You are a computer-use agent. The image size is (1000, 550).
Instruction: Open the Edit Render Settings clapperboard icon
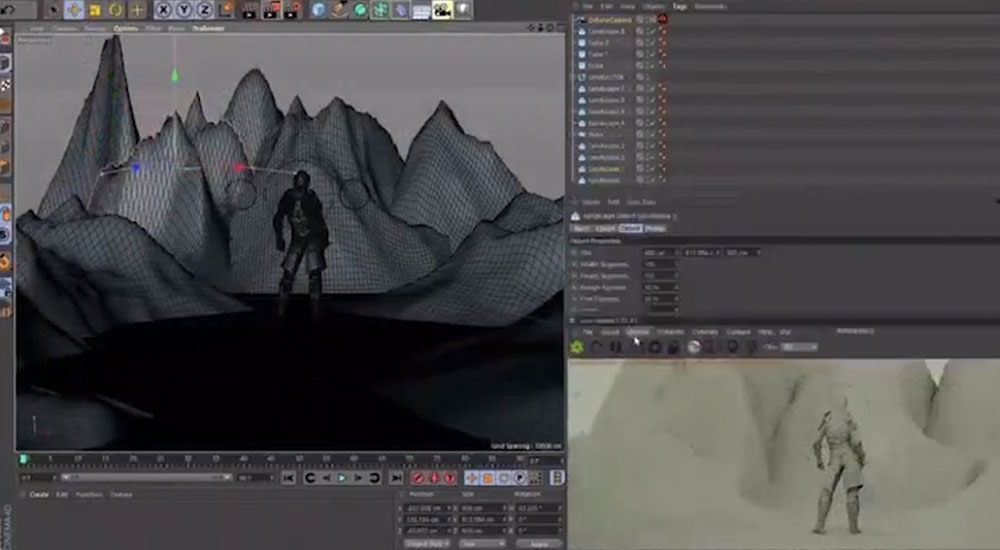point(293,10)
